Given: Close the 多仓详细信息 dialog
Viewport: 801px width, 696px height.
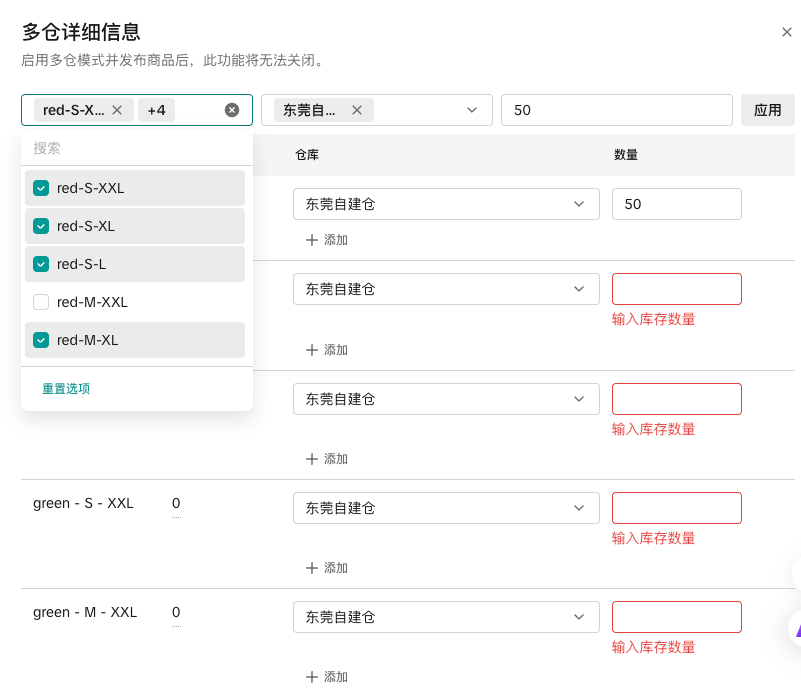Looking at the screenshot, I should [787, 32].
